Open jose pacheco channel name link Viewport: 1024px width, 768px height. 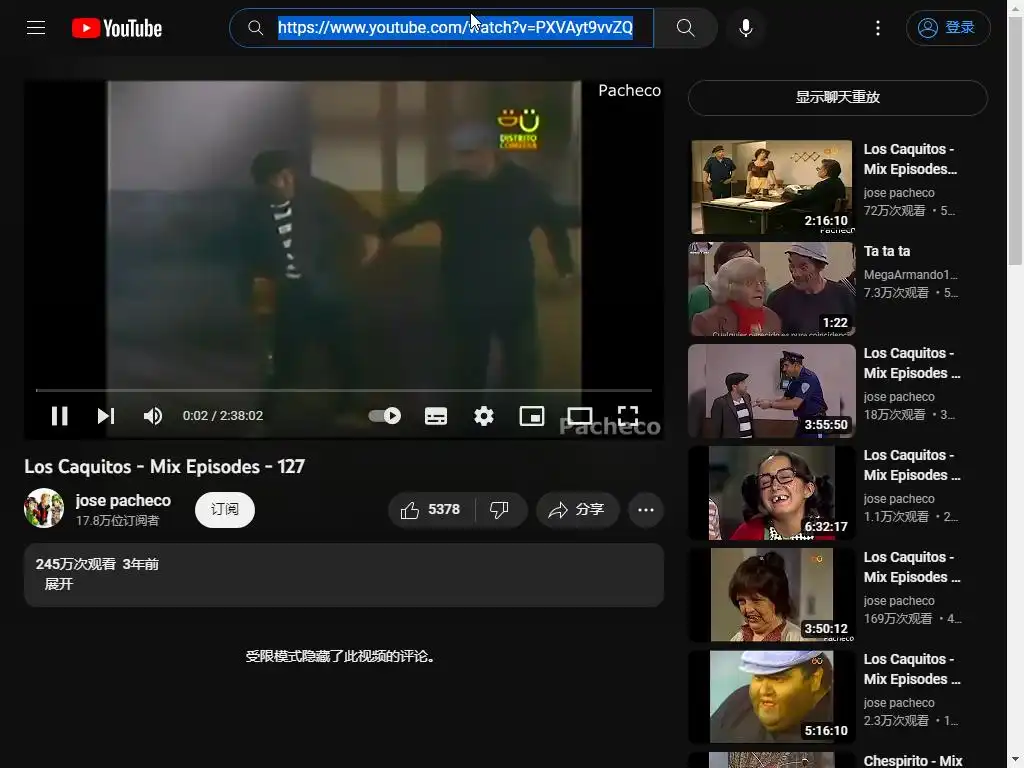click(x=123, y=500)
